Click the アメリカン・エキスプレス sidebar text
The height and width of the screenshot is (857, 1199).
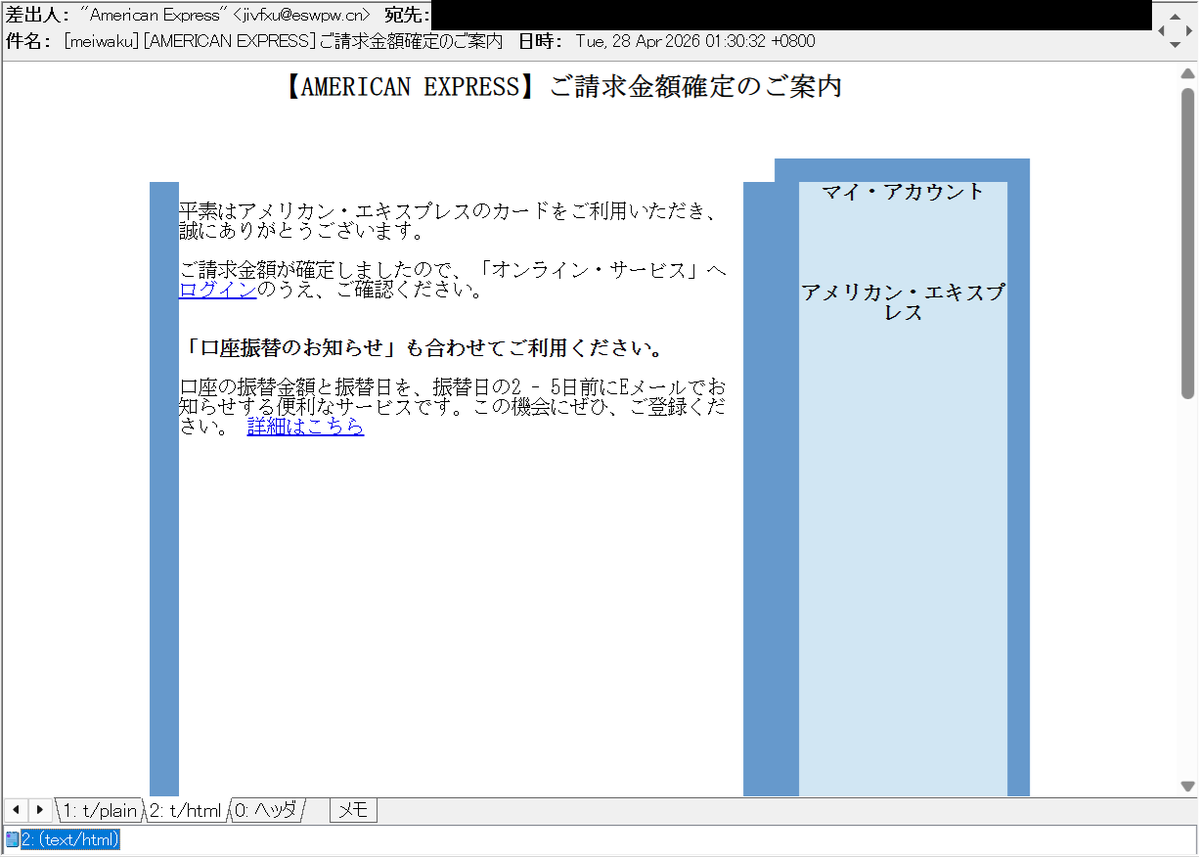903,302
